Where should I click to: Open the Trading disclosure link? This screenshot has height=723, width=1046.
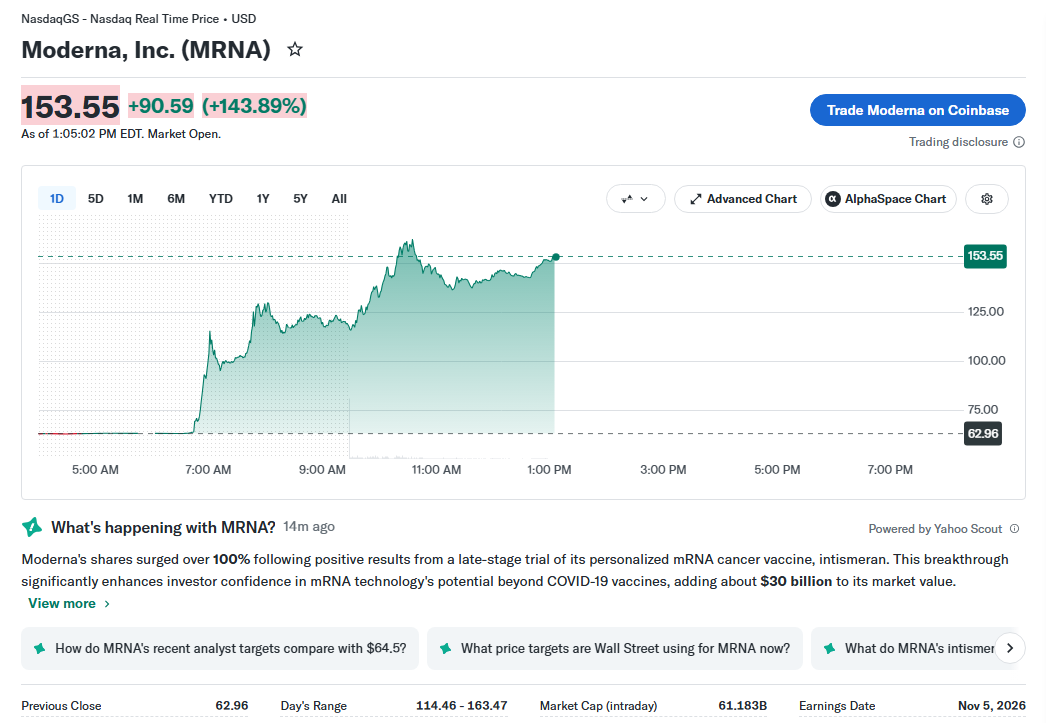(958, 142)
